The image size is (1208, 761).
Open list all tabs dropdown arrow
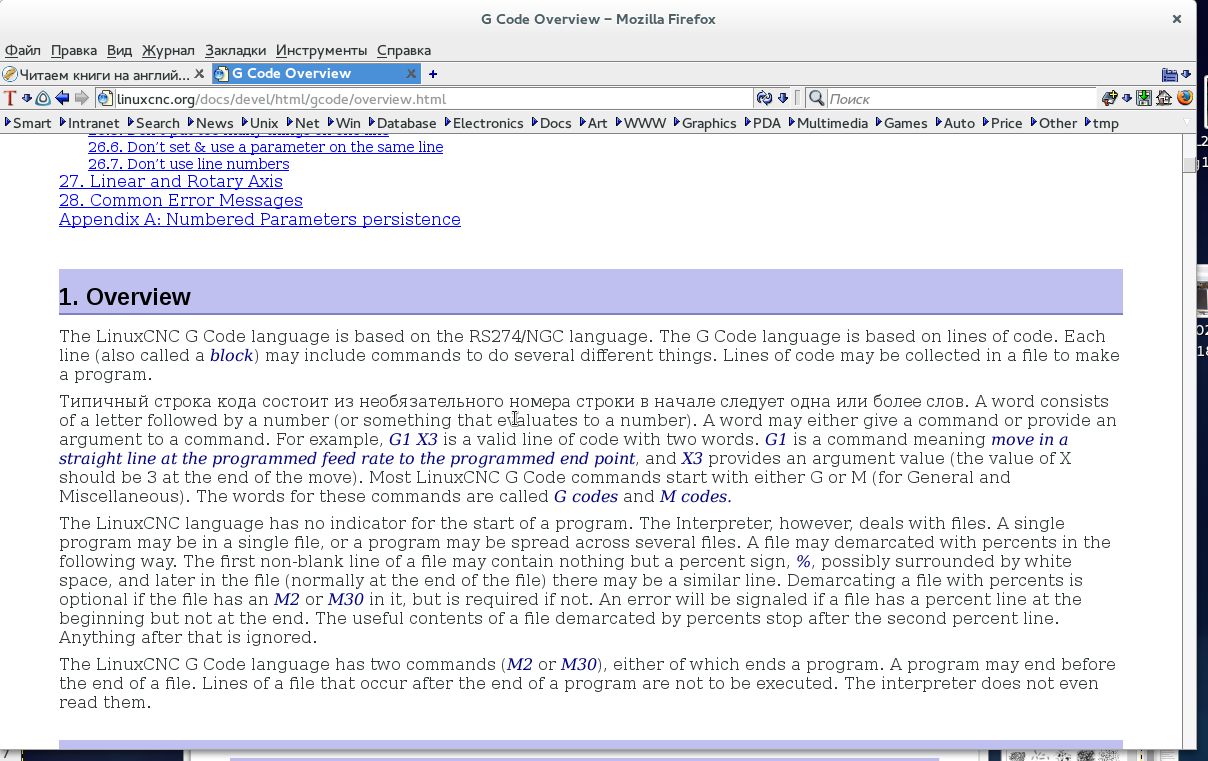[1186, 74]
